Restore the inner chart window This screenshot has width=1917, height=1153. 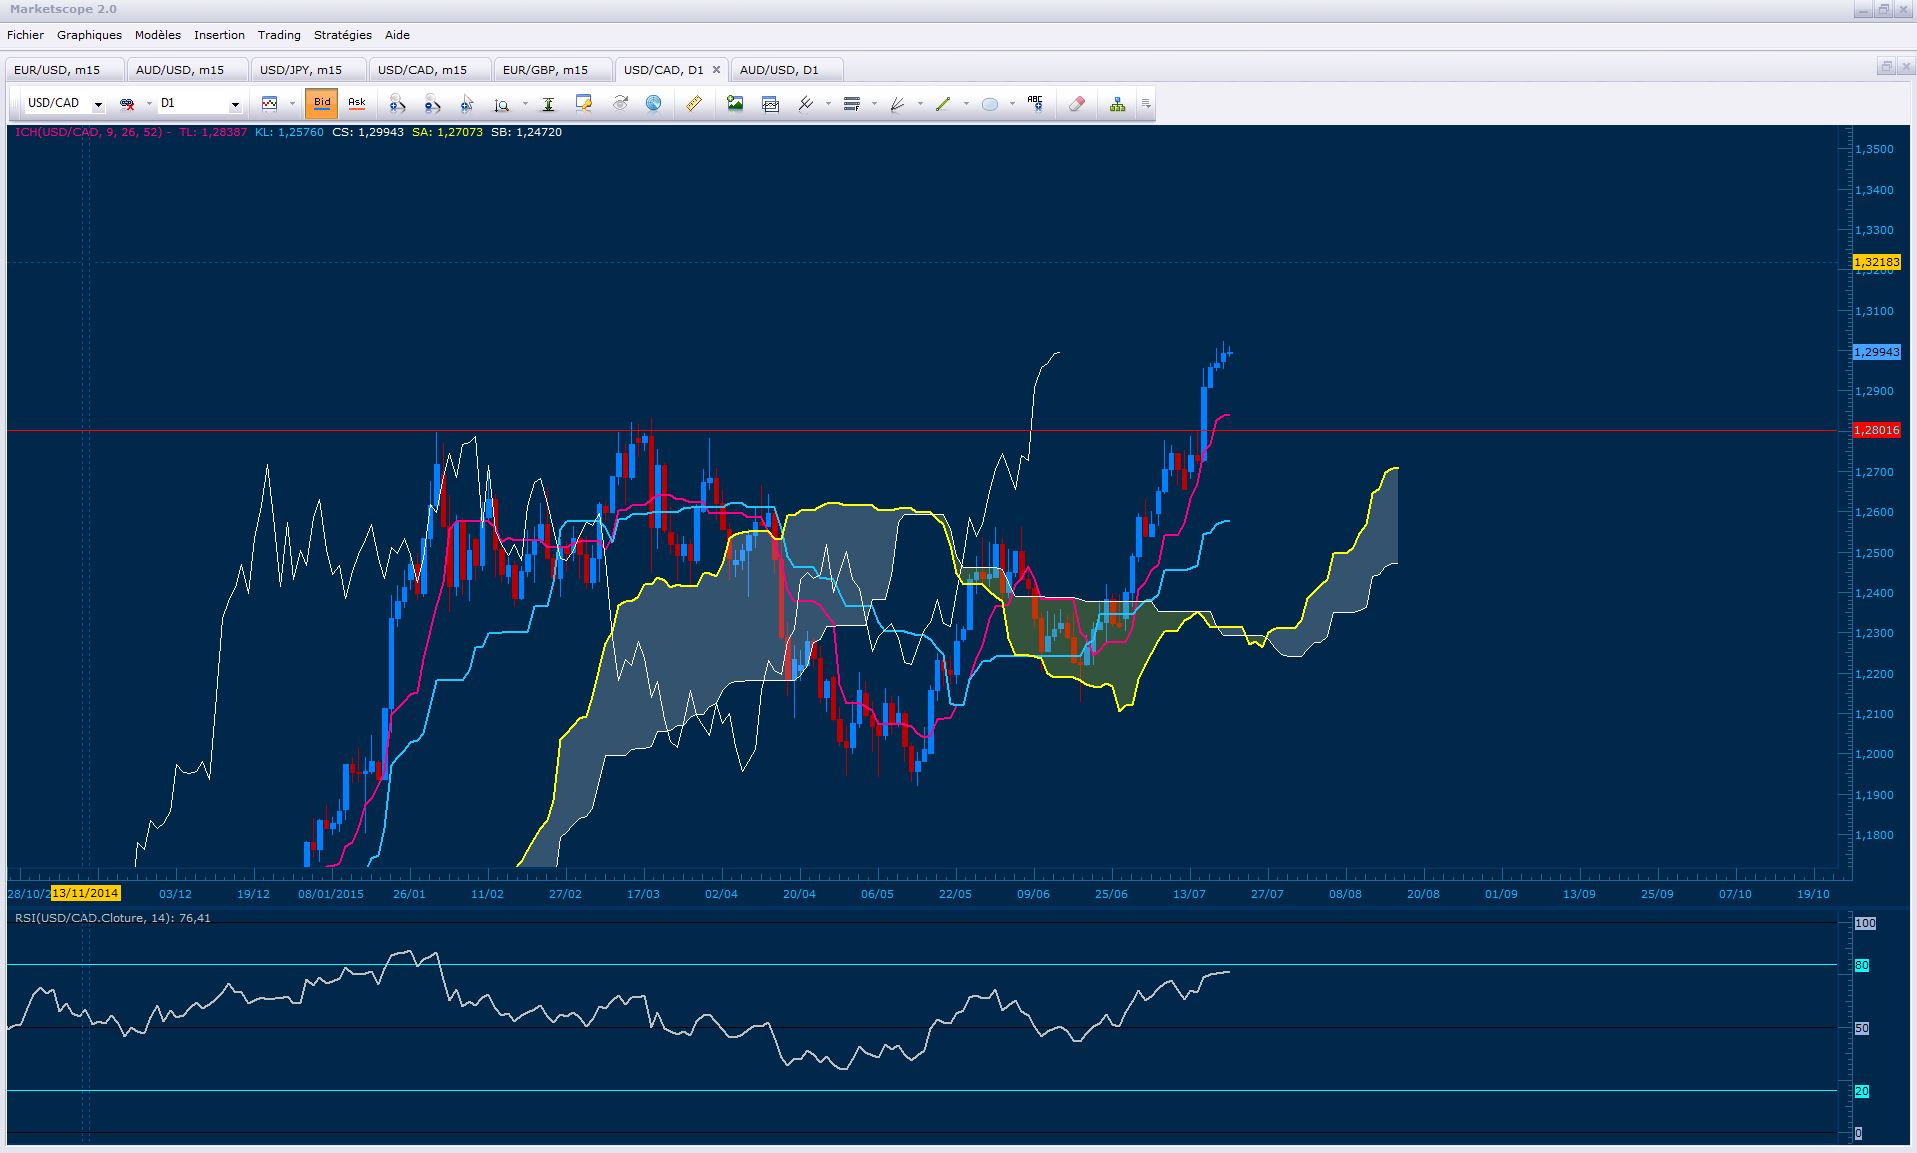(x=1886, y=67)
